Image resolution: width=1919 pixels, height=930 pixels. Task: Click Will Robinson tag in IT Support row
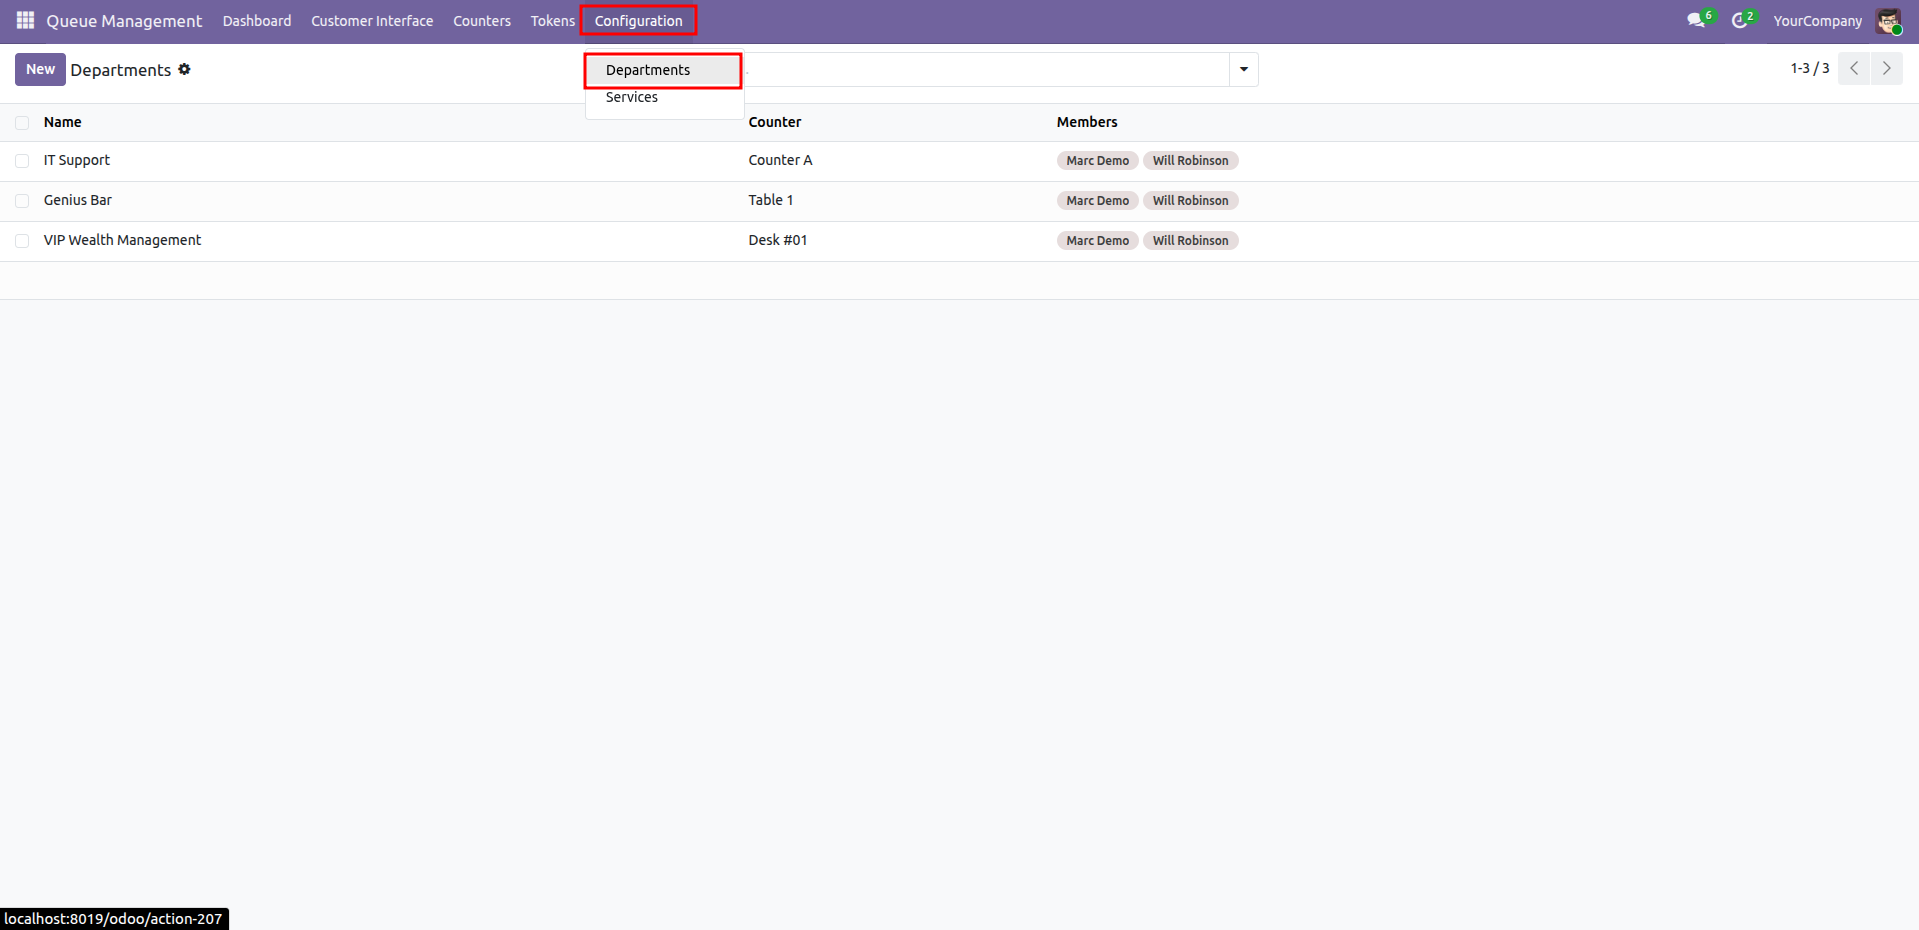(1190, 161)
